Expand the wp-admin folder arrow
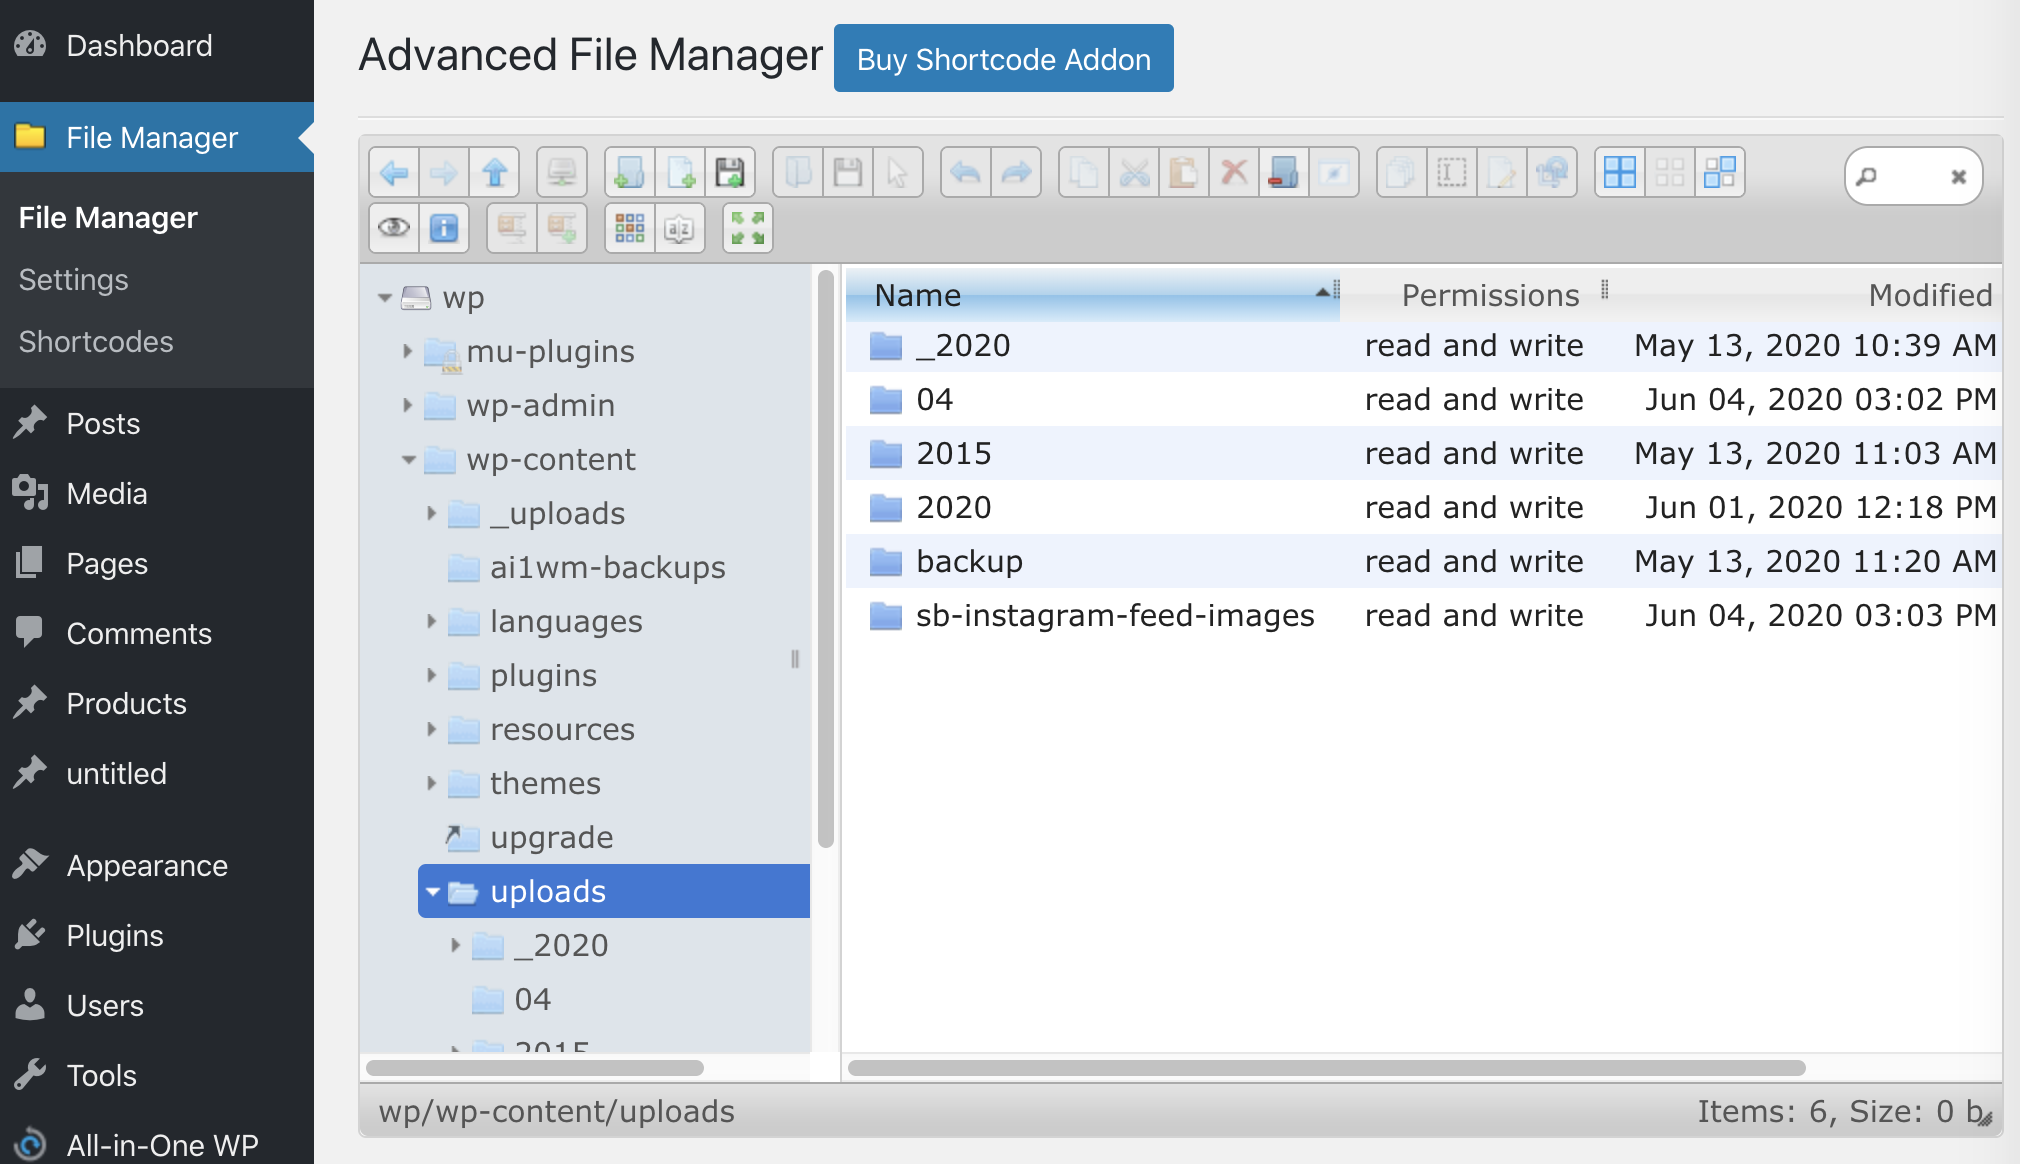Screen dimensions: 2020x1164 pos(407,405)
